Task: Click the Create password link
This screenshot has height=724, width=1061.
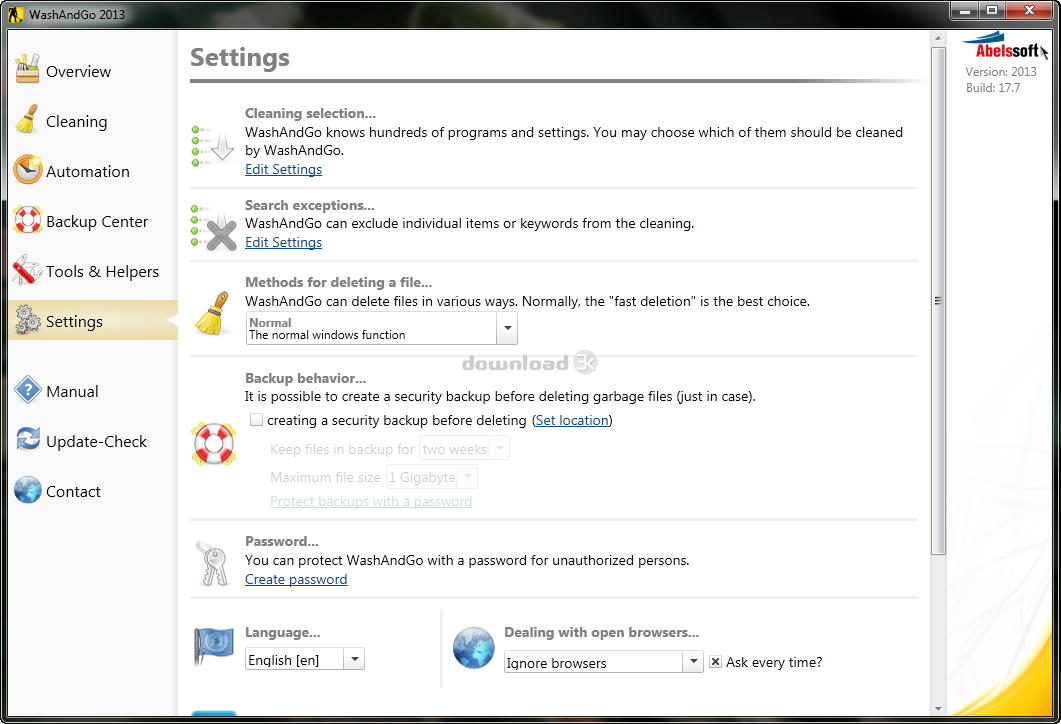Action: click(296, 579)
